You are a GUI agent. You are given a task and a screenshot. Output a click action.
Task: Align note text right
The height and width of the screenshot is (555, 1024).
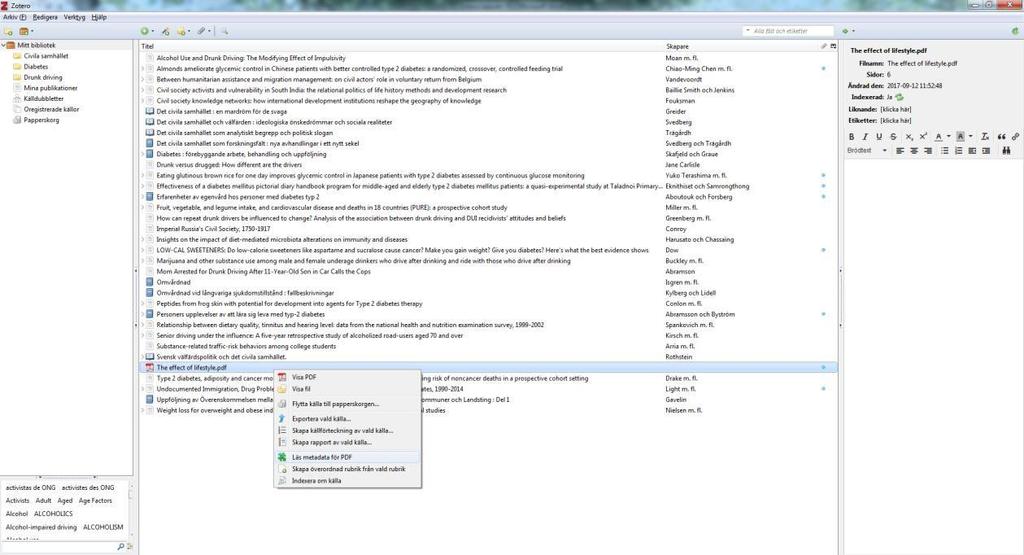(927, 151)
